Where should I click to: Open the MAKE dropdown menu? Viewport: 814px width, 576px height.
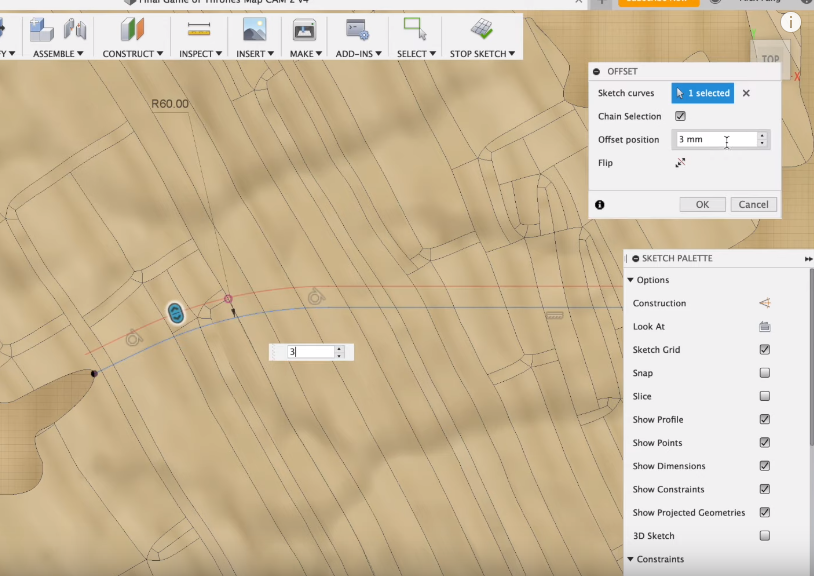point(306,53)
